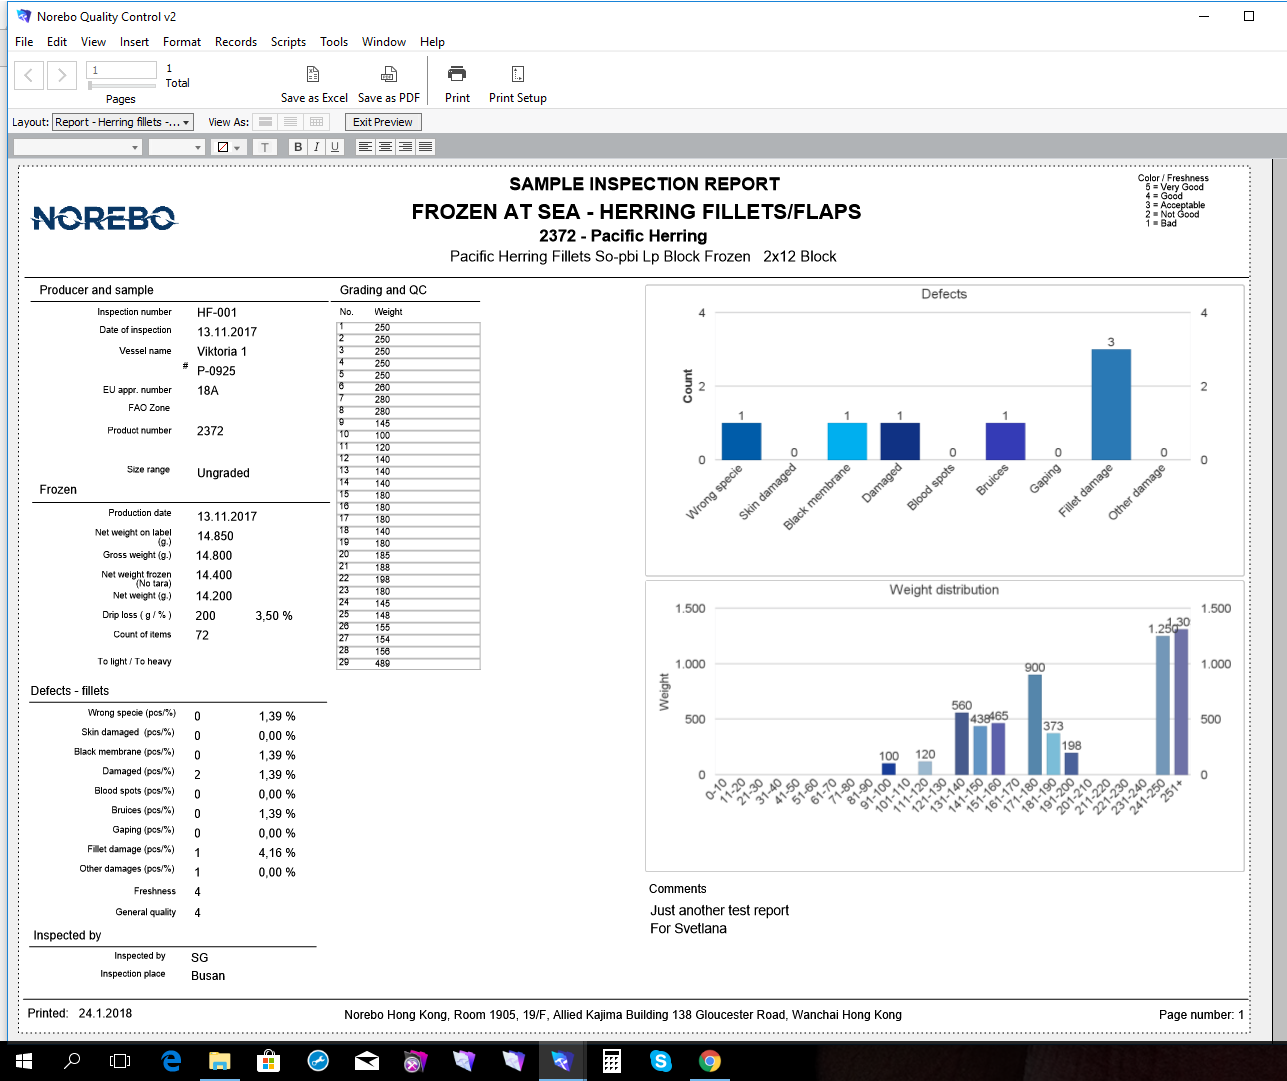
Task: Click the drip loss percentage 3,50 %
Action: (274, 616)
